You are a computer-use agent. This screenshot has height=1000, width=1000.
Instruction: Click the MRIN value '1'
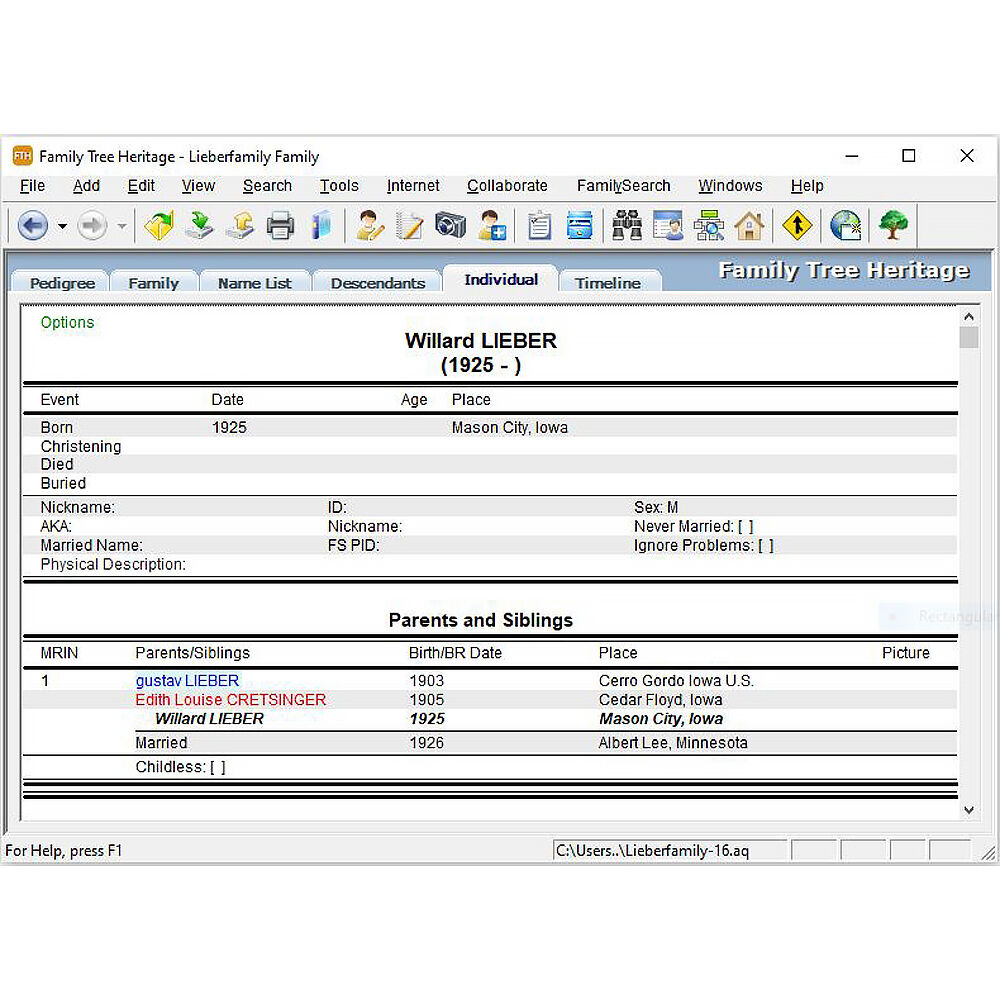pos(45,680)
